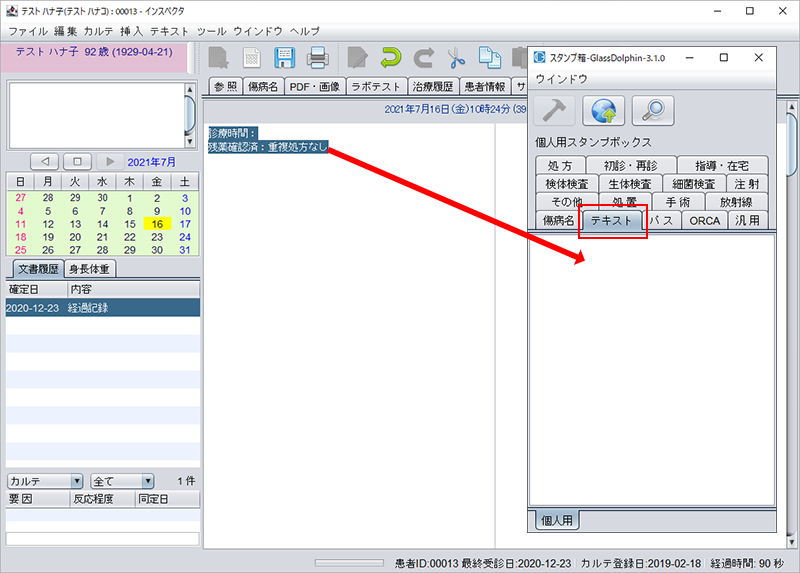Click the hammer icon in stamp box
The width and height of the screenshot is (800, 573).
click(555, 111)
